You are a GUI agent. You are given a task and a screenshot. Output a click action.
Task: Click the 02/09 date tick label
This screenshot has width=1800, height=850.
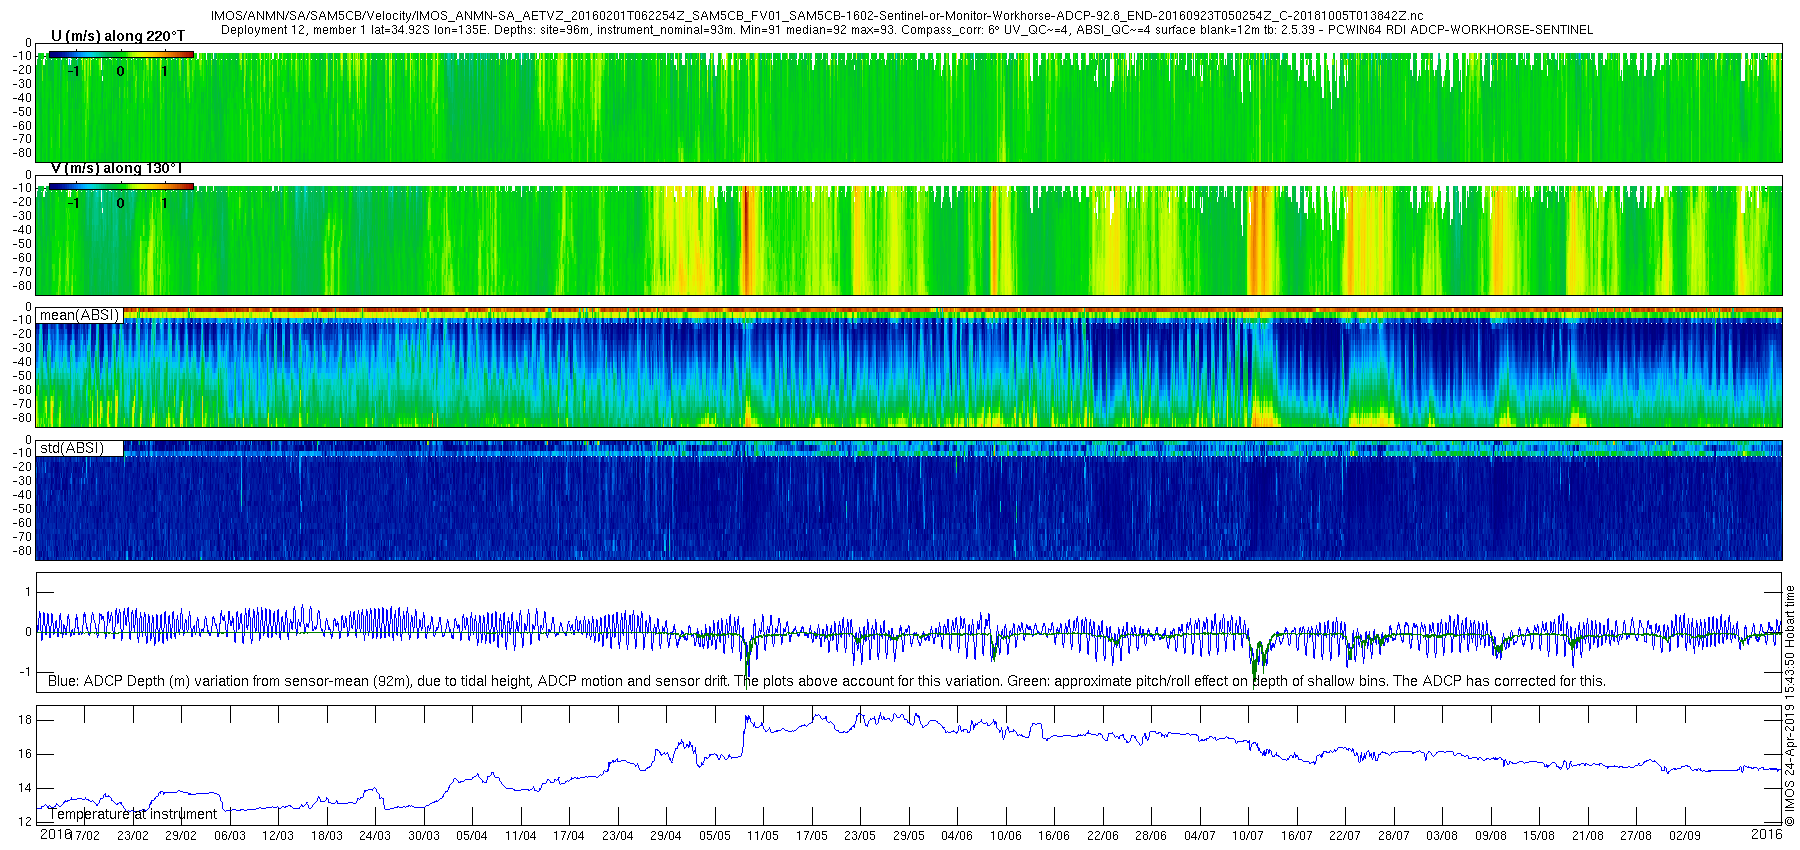[x=1684, y=836]
